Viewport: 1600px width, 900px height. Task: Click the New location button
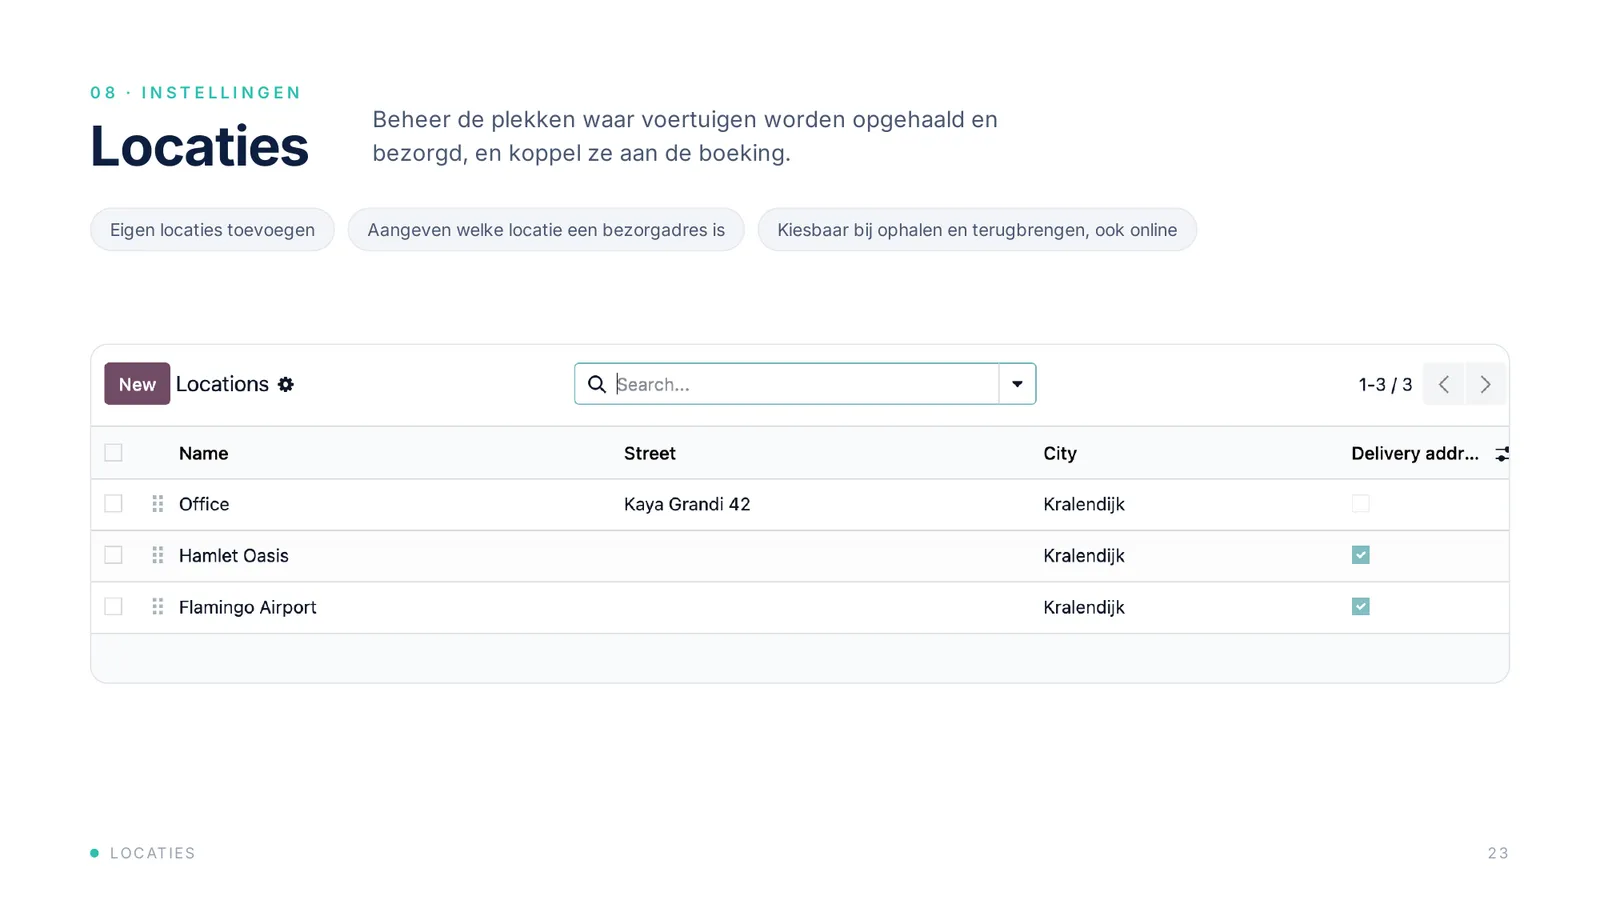pyautogui.click(x=137, y=384)
